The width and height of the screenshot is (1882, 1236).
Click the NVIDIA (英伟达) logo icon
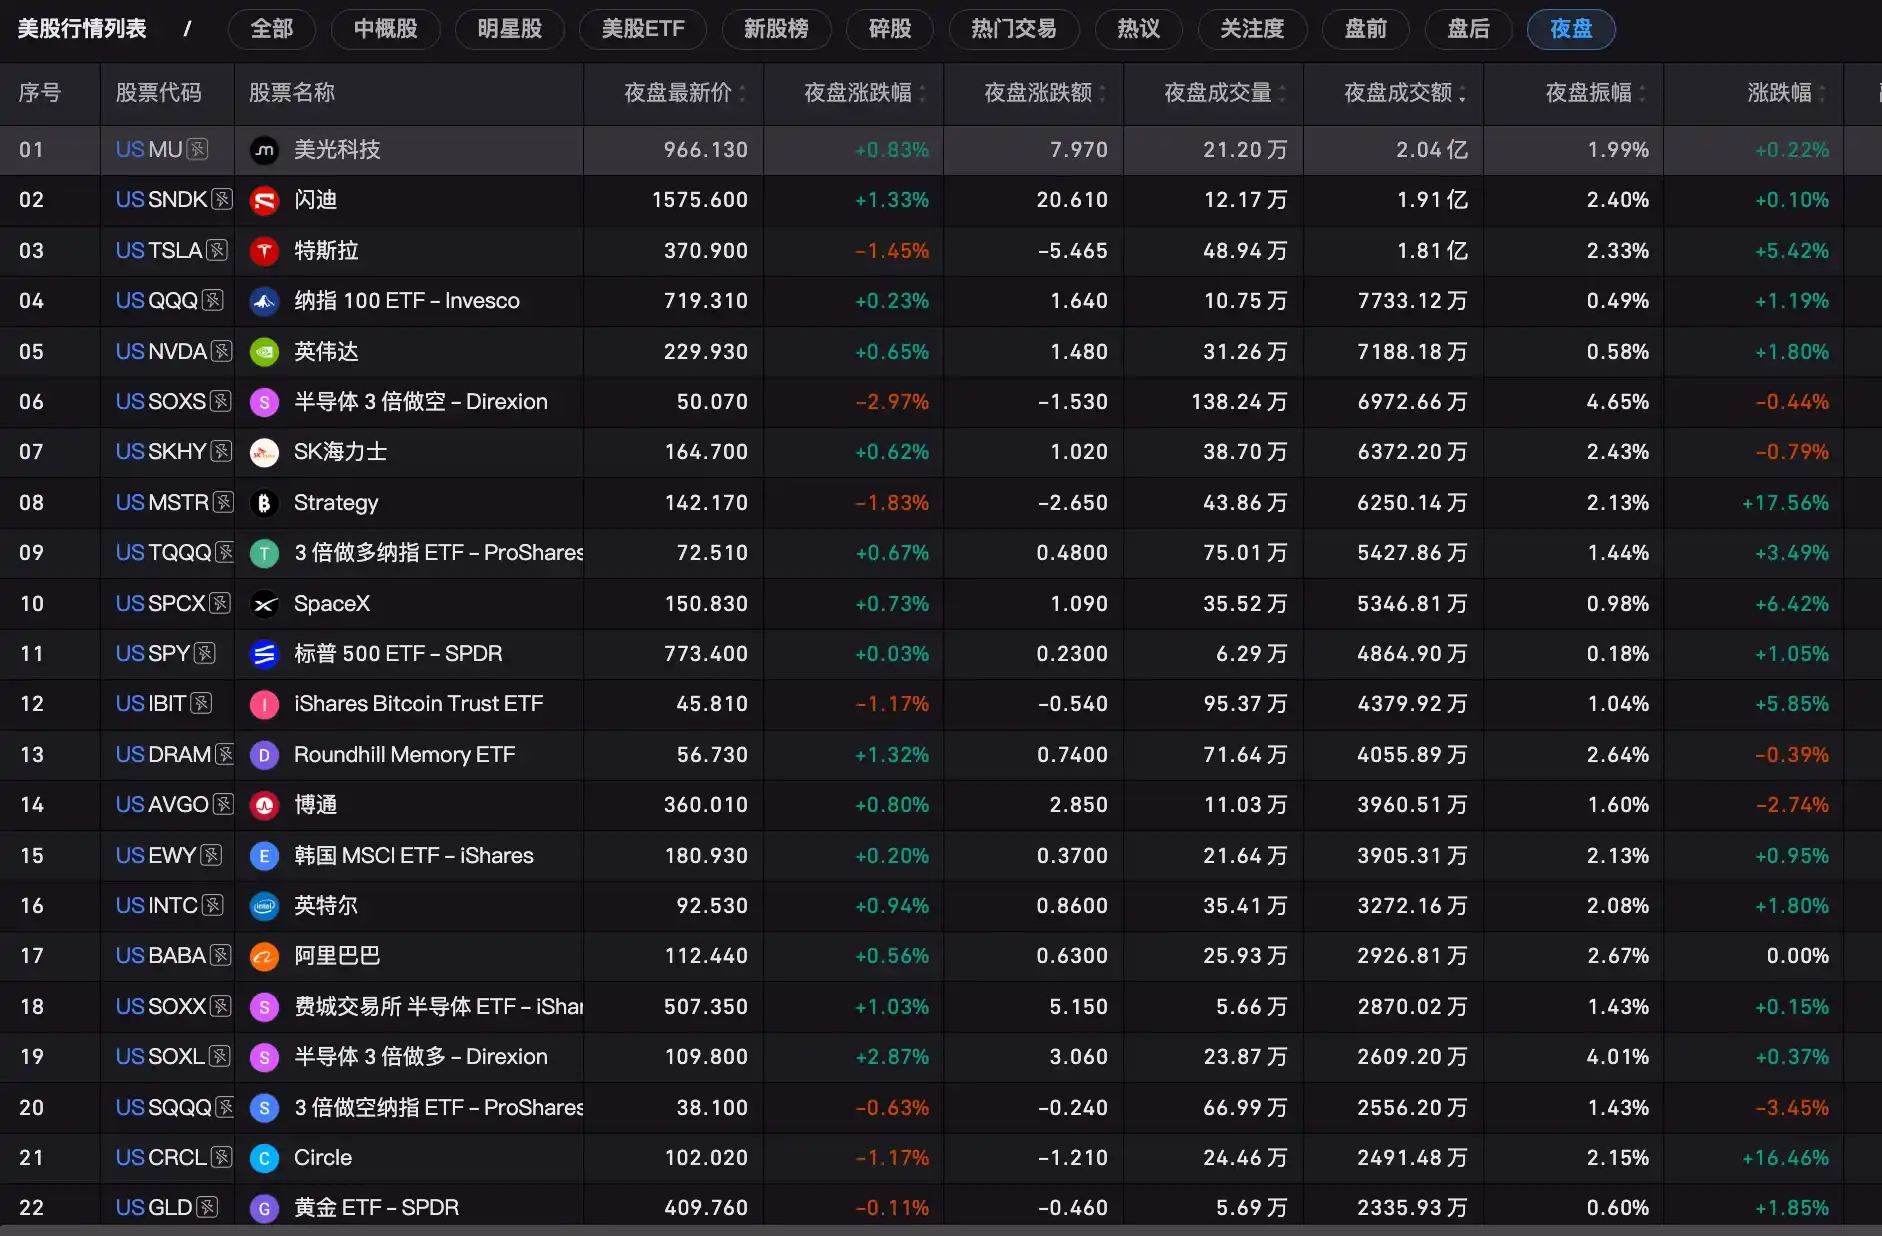(264, 352)
